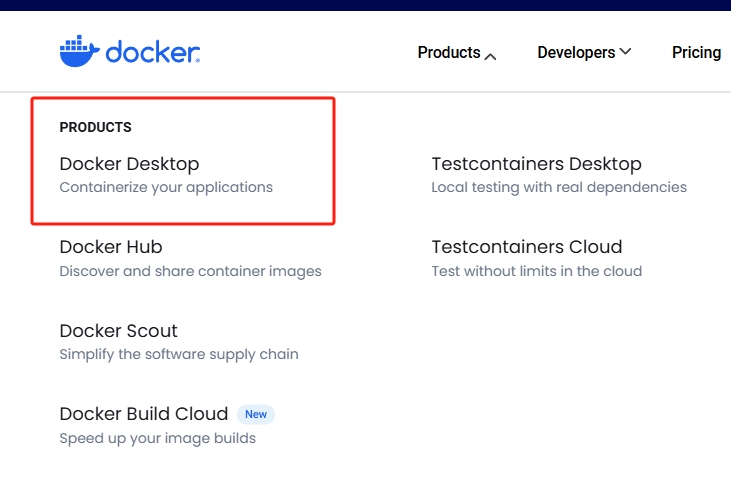Click 'Speed up your image builds' text
Image resolution: width=731 pixels, height=490 pixels.
(x=158, y=438)
